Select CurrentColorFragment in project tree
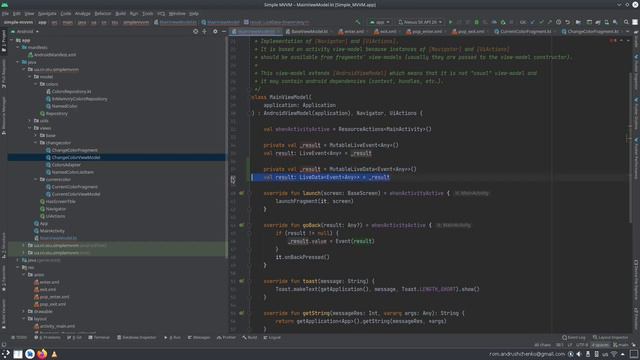 tap(75, 187)
